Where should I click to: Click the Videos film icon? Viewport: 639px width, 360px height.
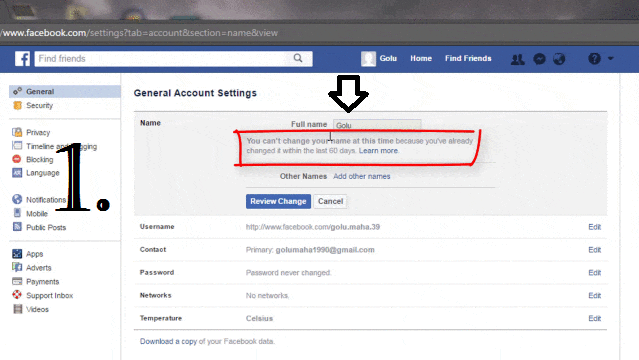(18, 309)
